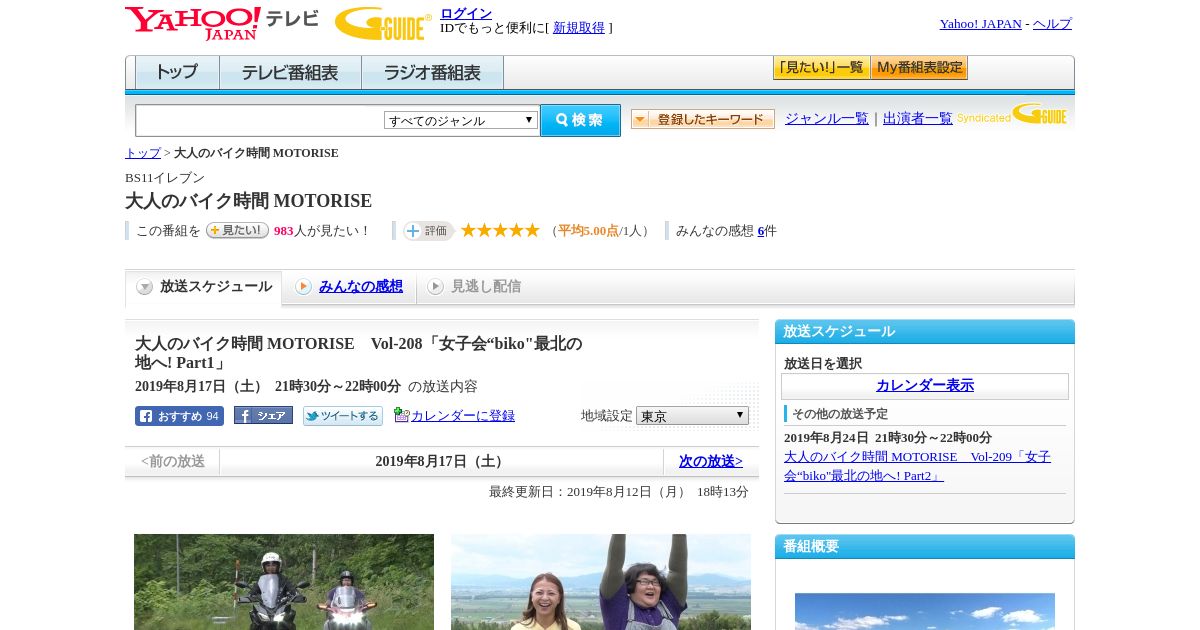Click the two women cheering thumbnail

601,582
